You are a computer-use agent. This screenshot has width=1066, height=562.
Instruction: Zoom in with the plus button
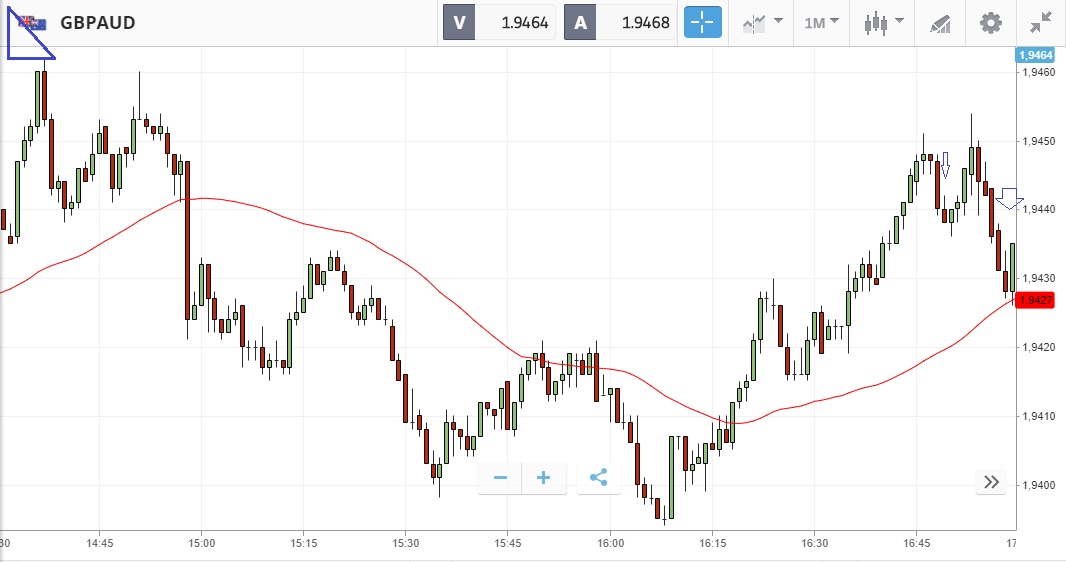(x=544, y=478)
